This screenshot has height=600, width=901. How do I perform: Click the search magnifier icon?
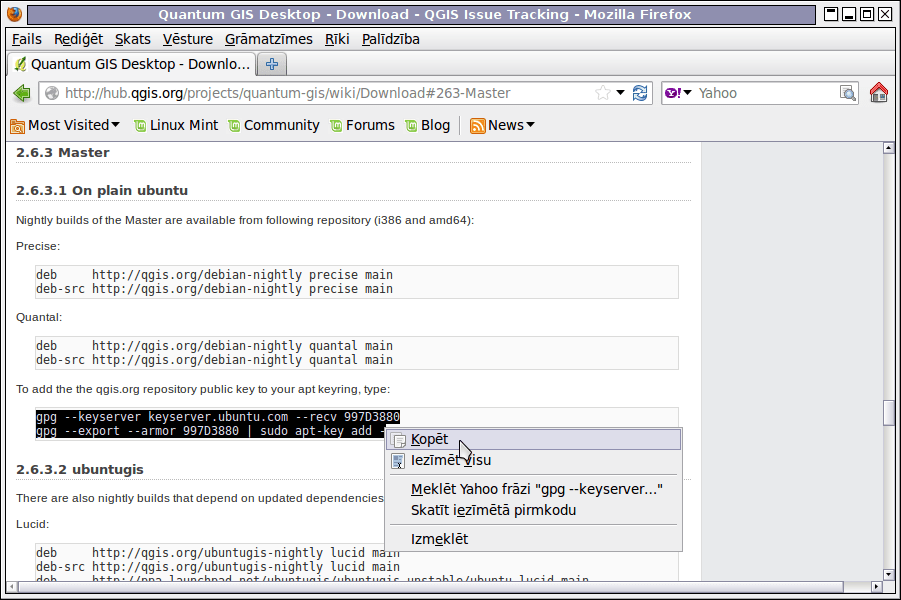848,93
